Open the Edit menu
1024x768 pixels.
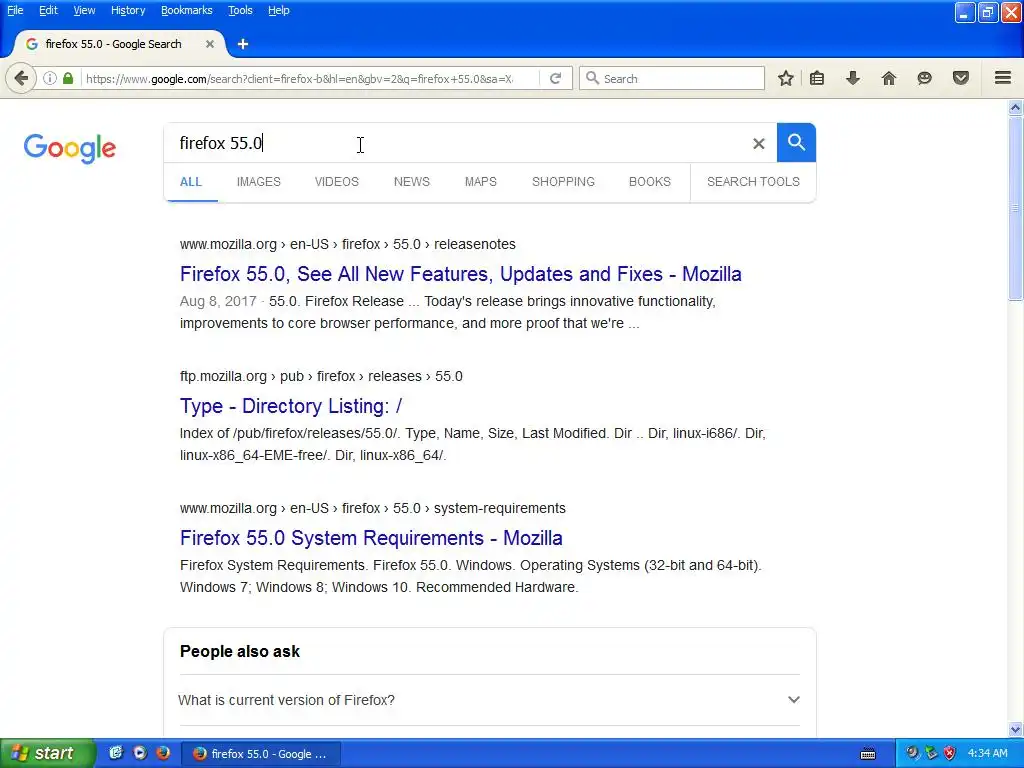[x=48, y=10]
